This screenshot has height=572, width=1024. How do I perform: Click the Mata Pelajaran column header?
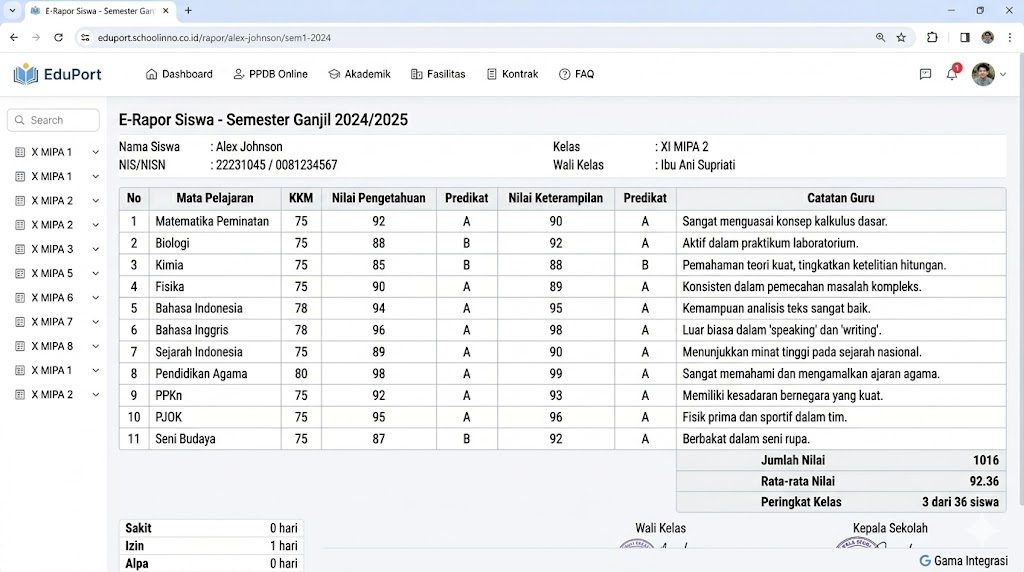point(215,199)
